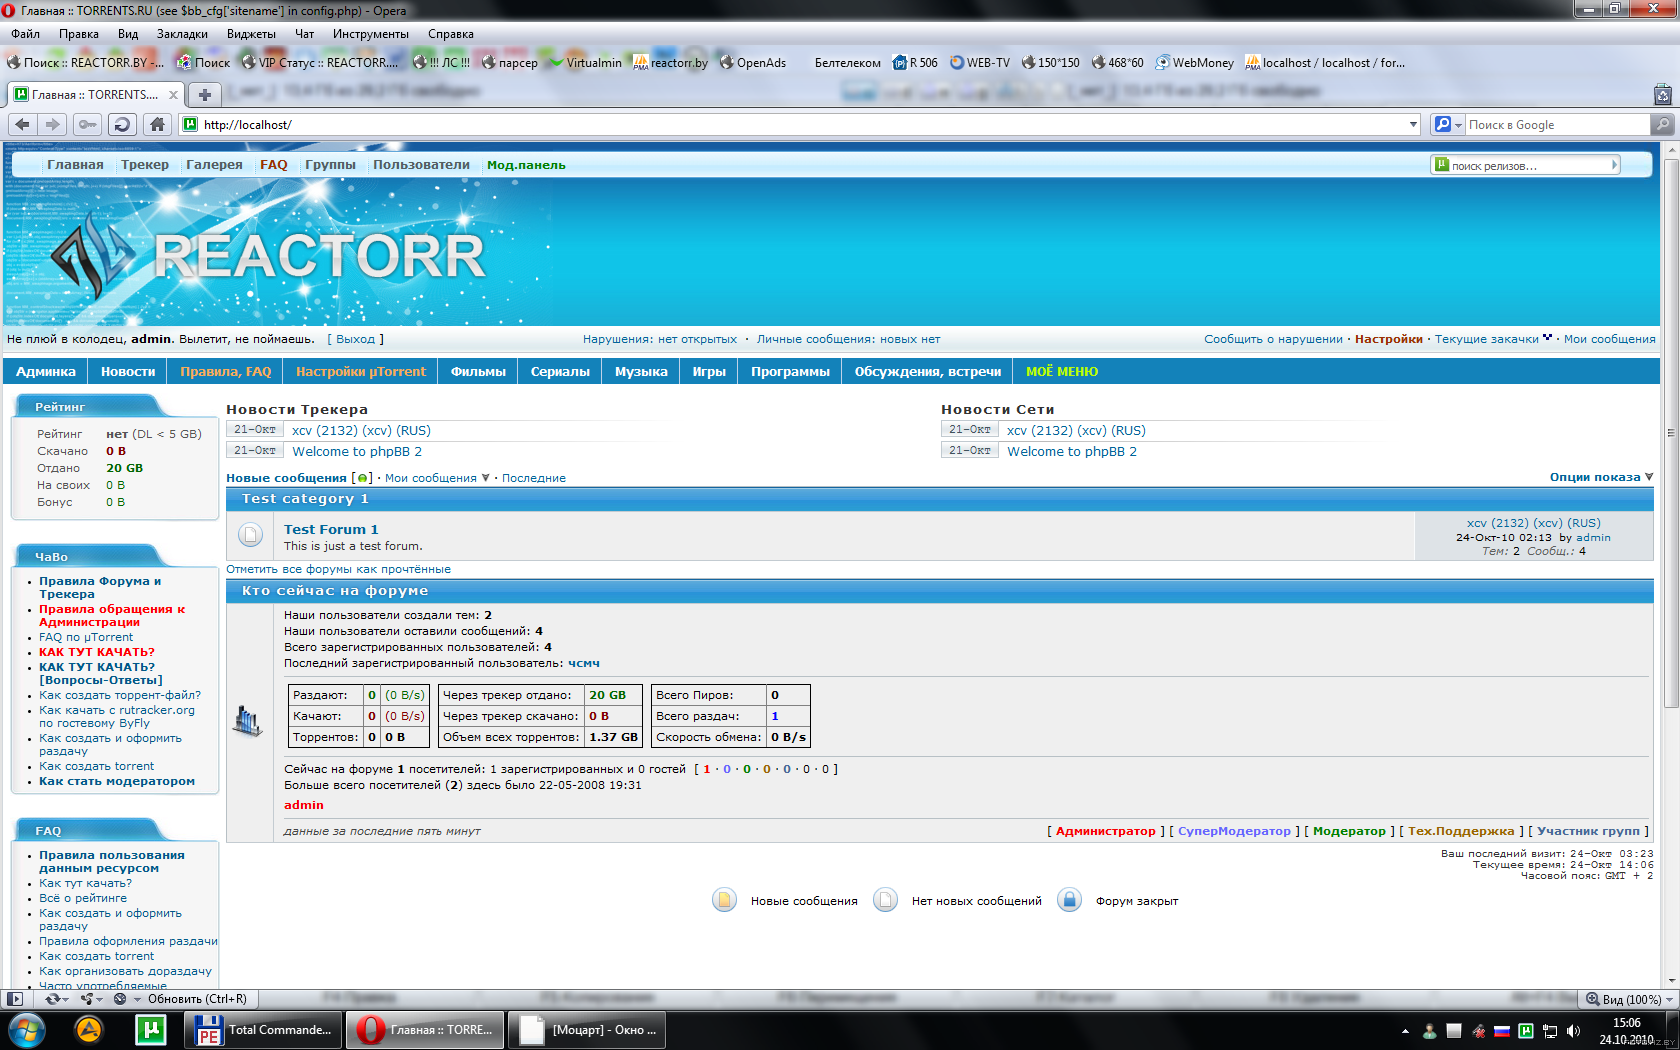Open the Моцарт window from taskbar
Screen dimensions: 1680x1050
click(586, 1029)
